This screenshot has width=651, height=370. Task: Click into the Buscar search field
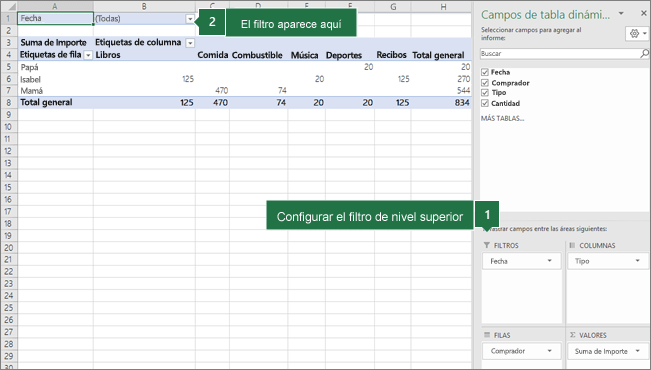pos(560,54)
